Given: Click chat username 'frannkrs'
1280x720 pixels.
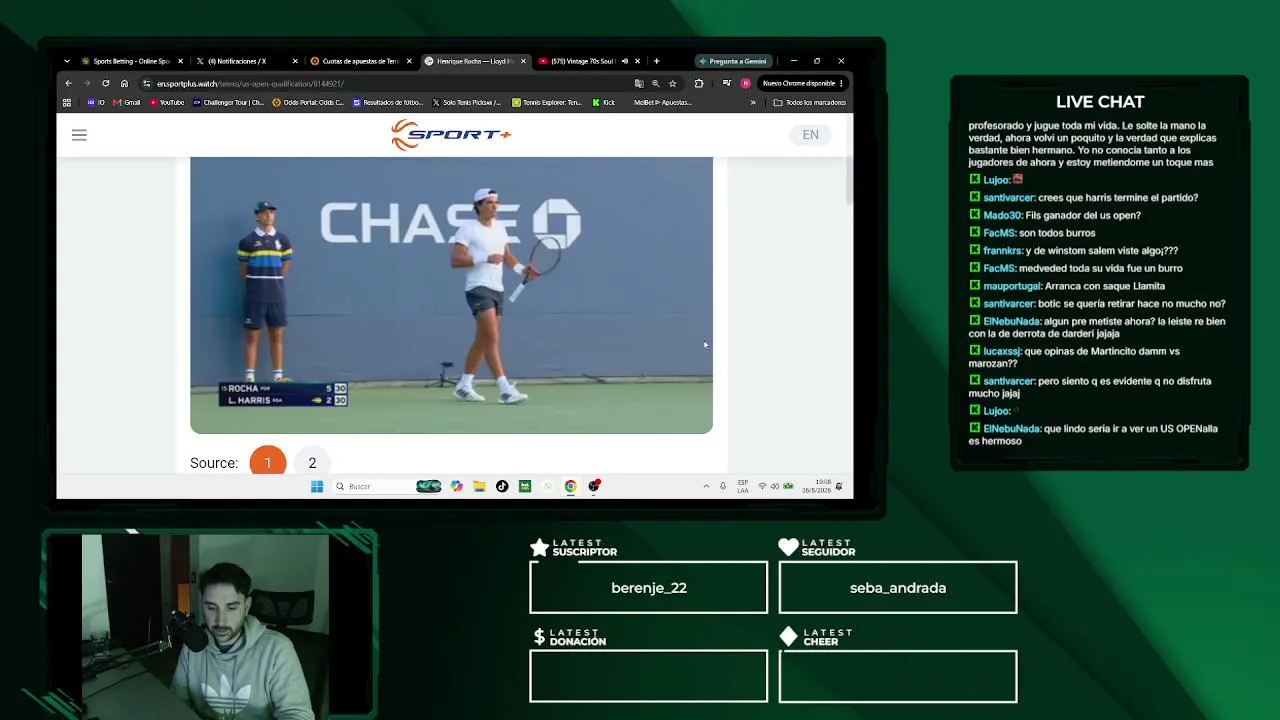Looking at the screenshot, I should (x=1003, y=251).
